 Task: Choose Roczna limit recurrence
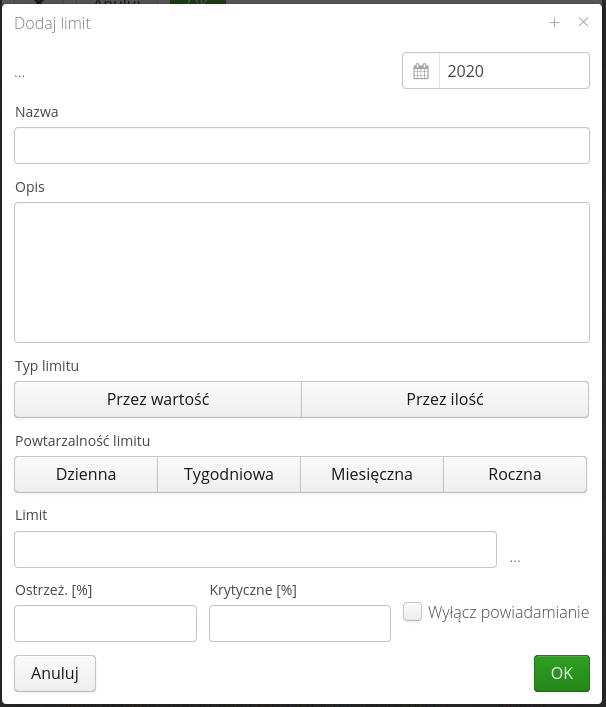tap(515, 474)
